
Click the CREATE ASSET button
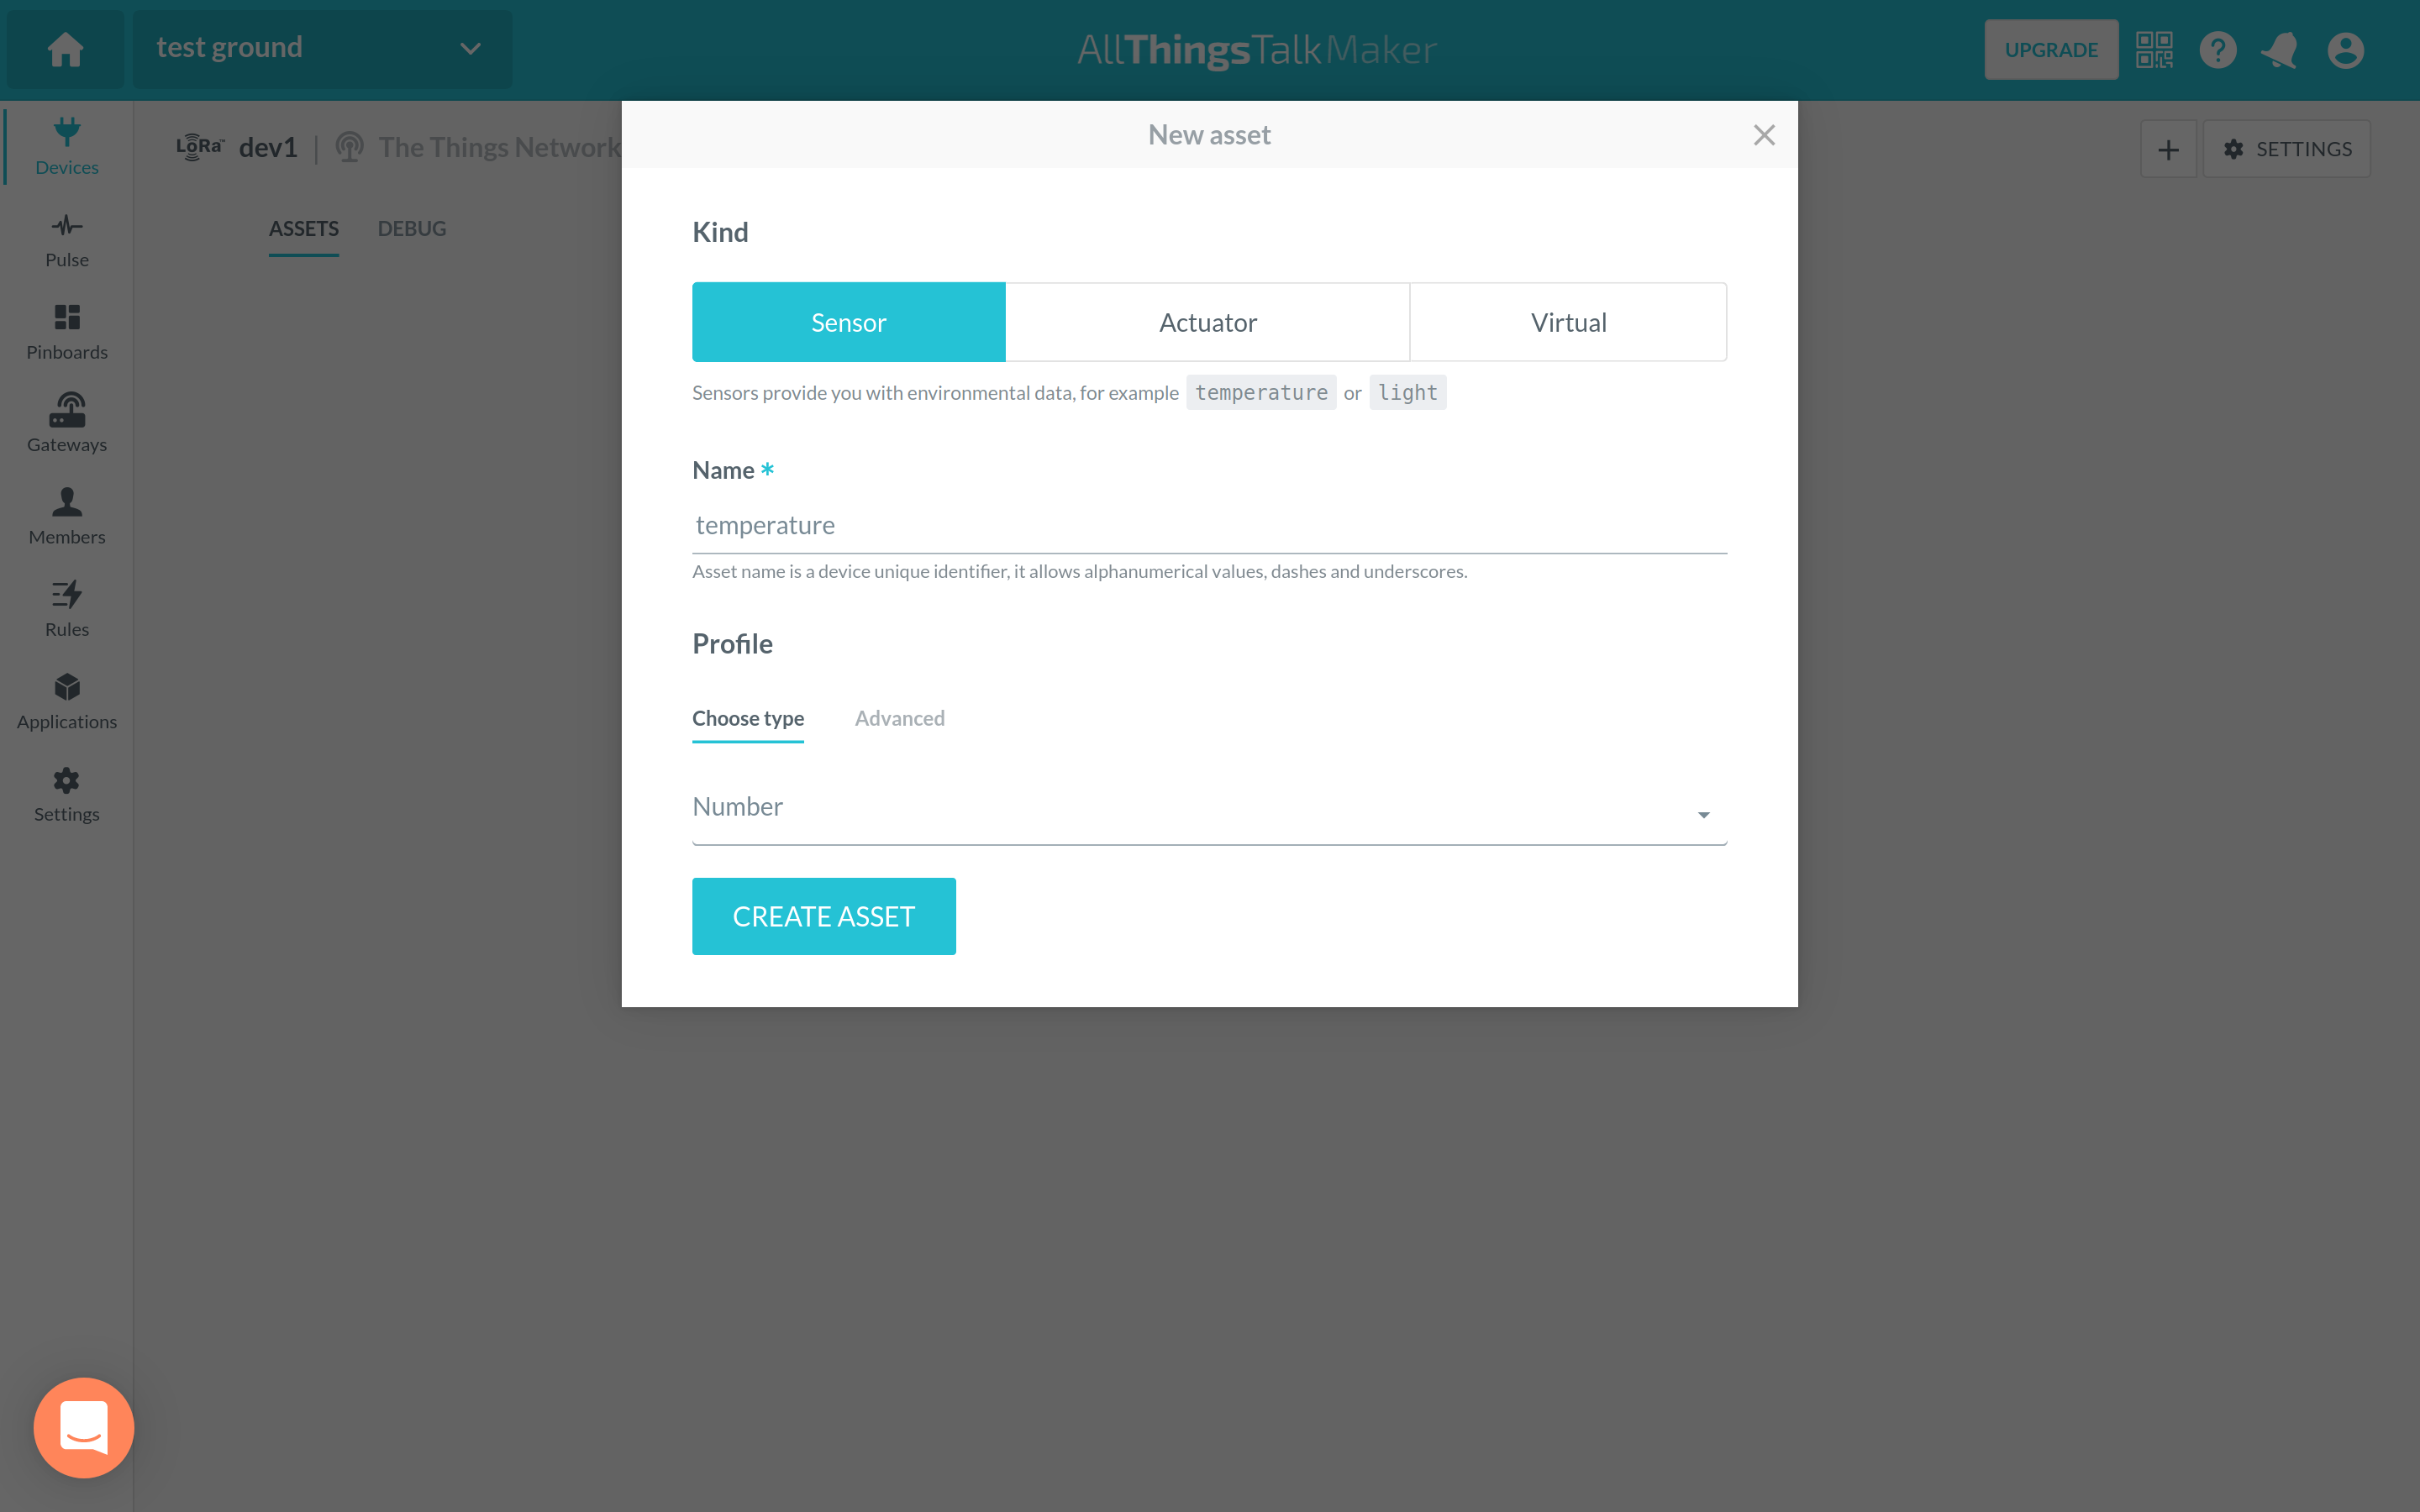pyautogui.click(x=823, y=915)
